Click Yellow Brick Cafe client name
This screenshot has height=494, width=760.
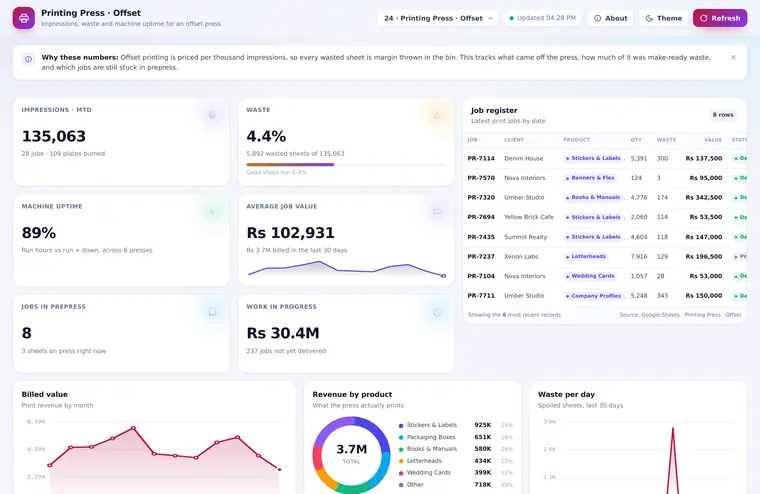click(529, 217)
